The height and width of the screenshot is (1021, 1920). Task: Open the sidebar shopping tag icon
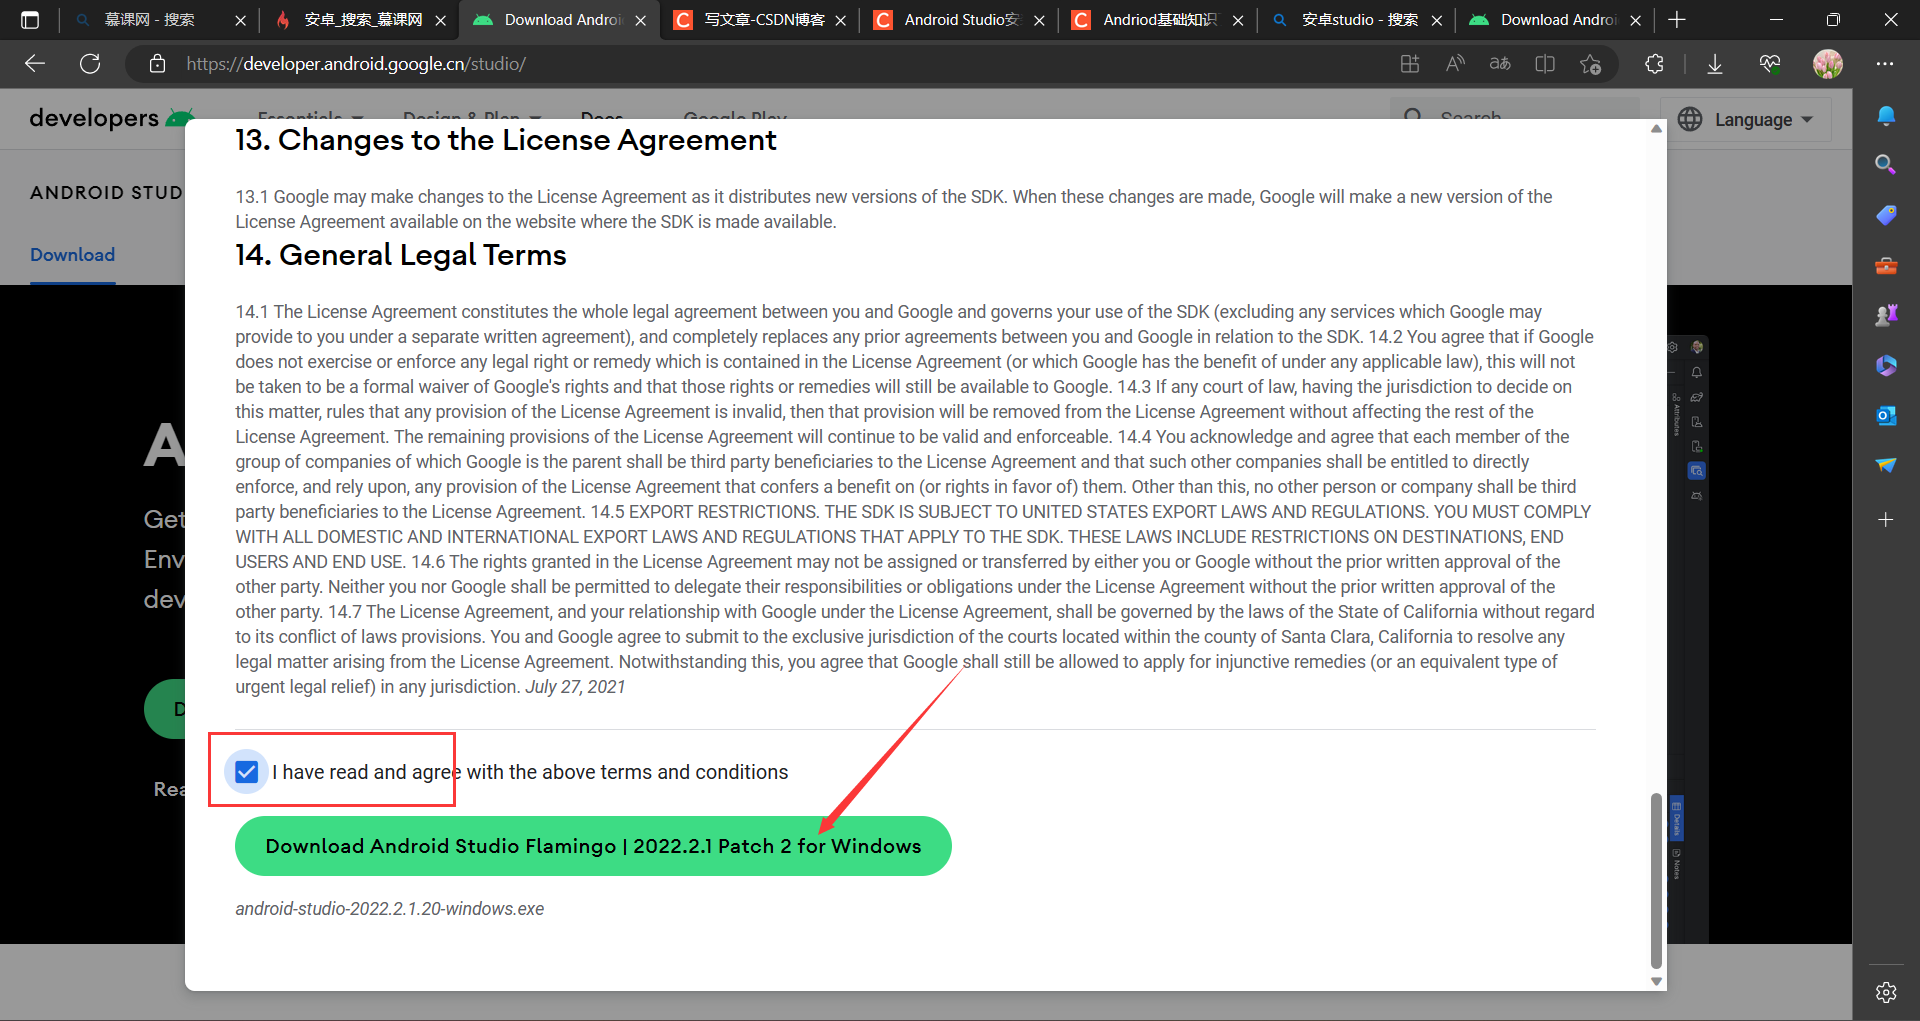[x=1886, y=215]
